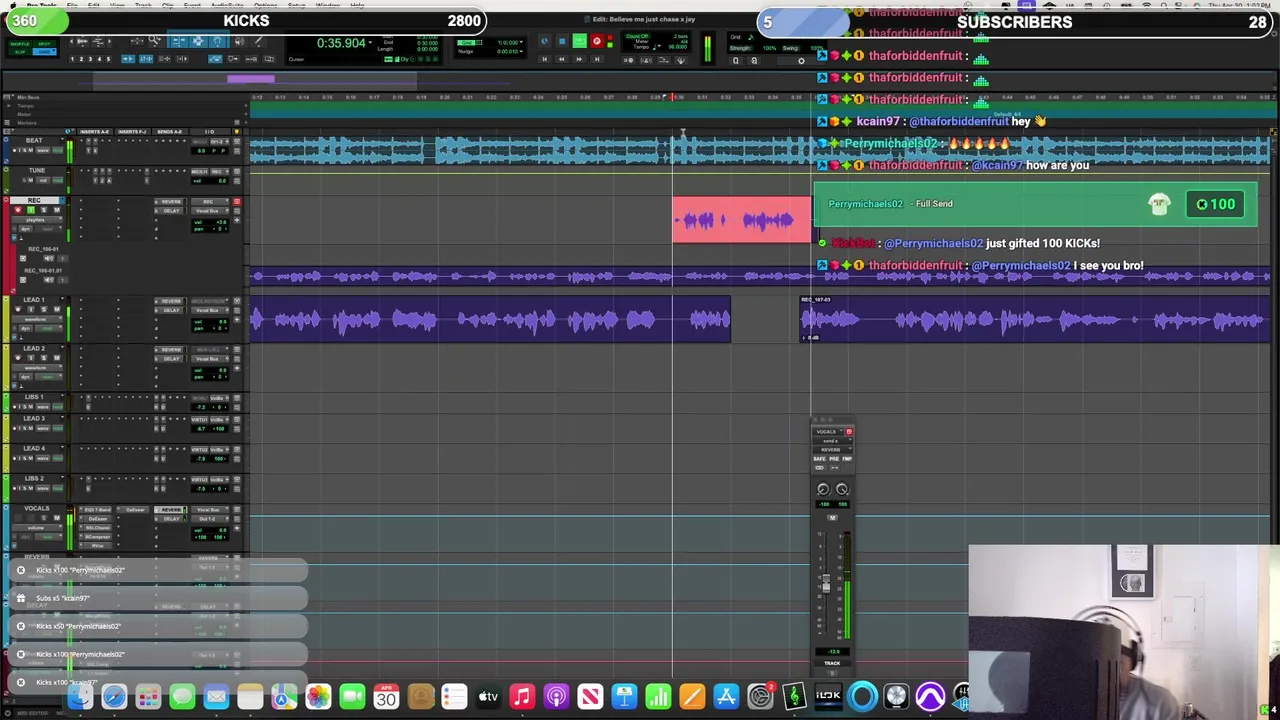The height and width of the screenshot is (720, 1280).
Task: Click the playhead marker on timeline ruler
Action: click(x=672, y=97)
